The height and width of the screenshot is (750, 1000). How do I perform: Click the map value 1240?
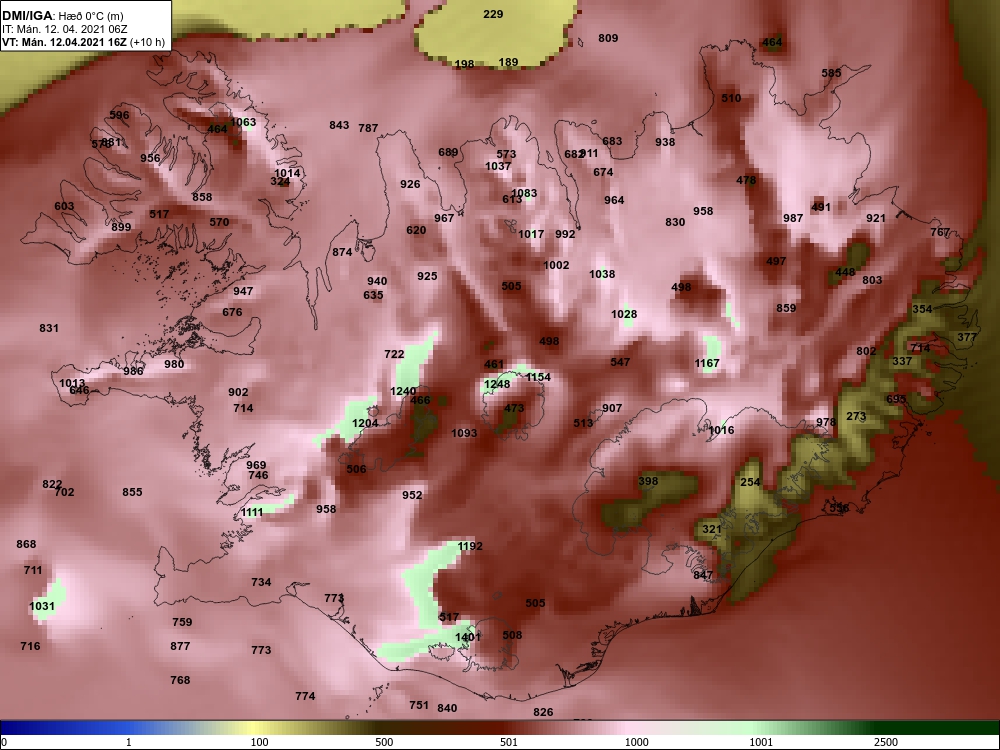402,392
